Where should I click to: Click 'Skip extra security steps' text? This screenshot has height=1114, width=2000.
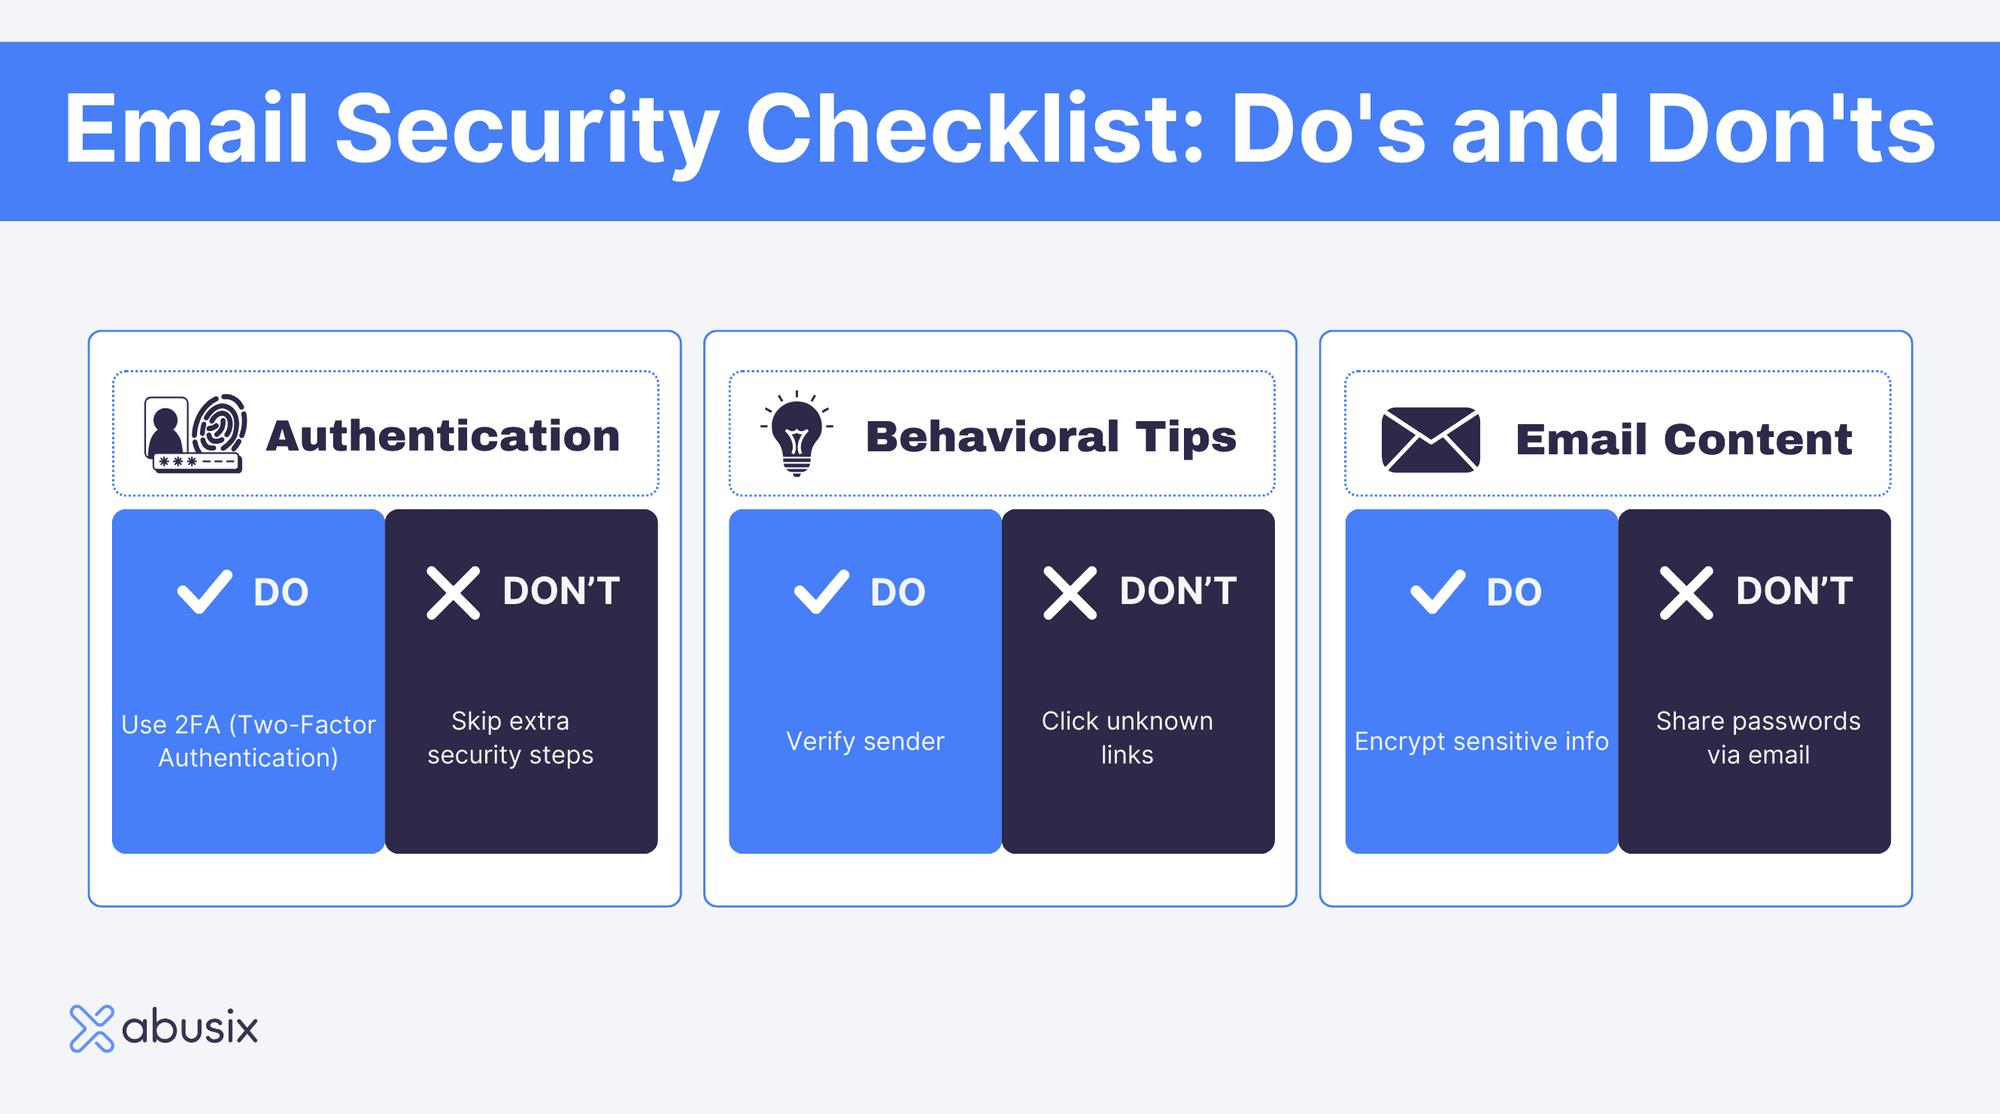click(510, 738)
